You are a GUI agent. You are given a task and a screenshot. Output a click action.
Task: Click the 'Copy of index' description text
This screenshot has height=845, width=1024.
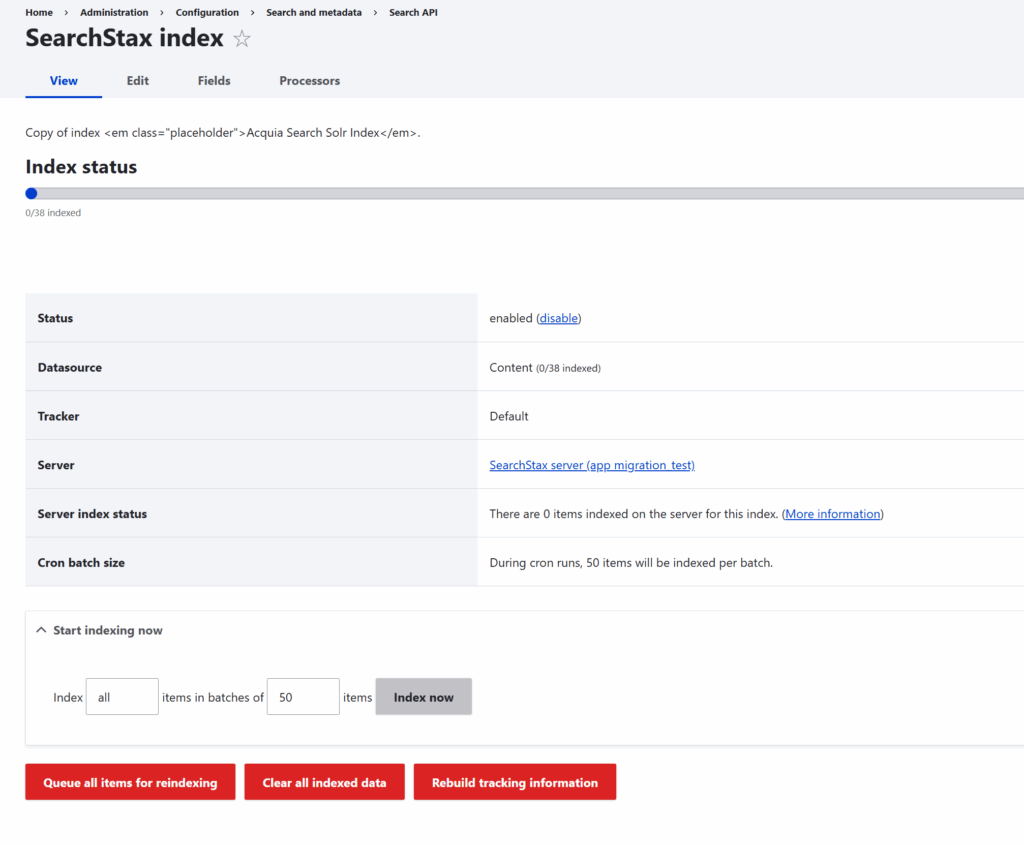click(223, 133)
